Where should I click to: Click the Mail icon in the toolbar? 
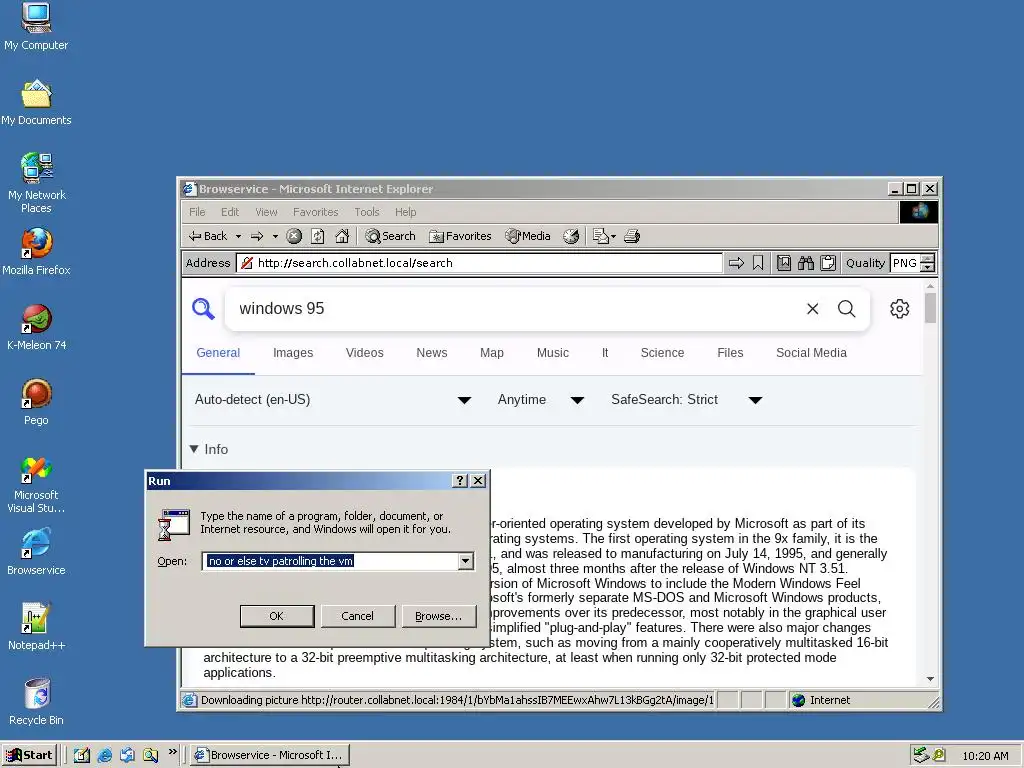click(x=600, y=236)
